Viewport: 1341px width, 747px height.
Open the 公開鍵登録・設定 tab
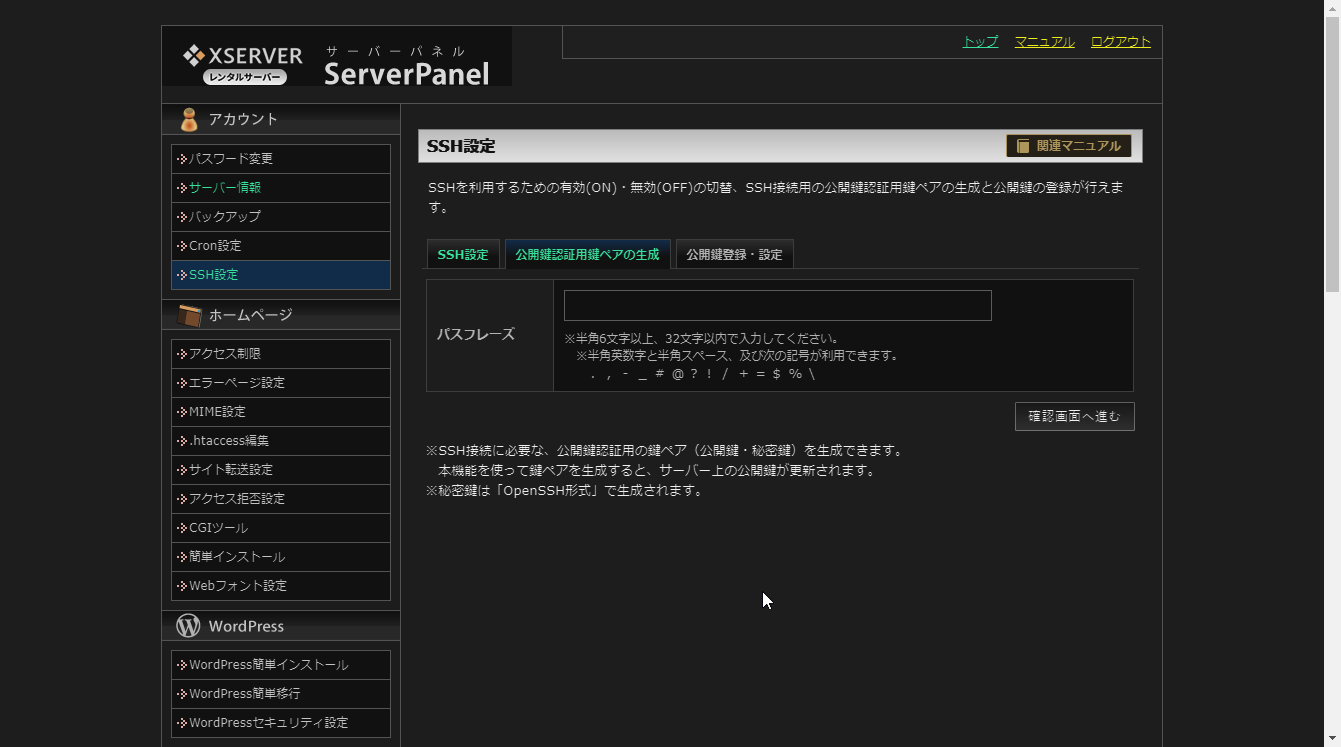tap(734, 255)
